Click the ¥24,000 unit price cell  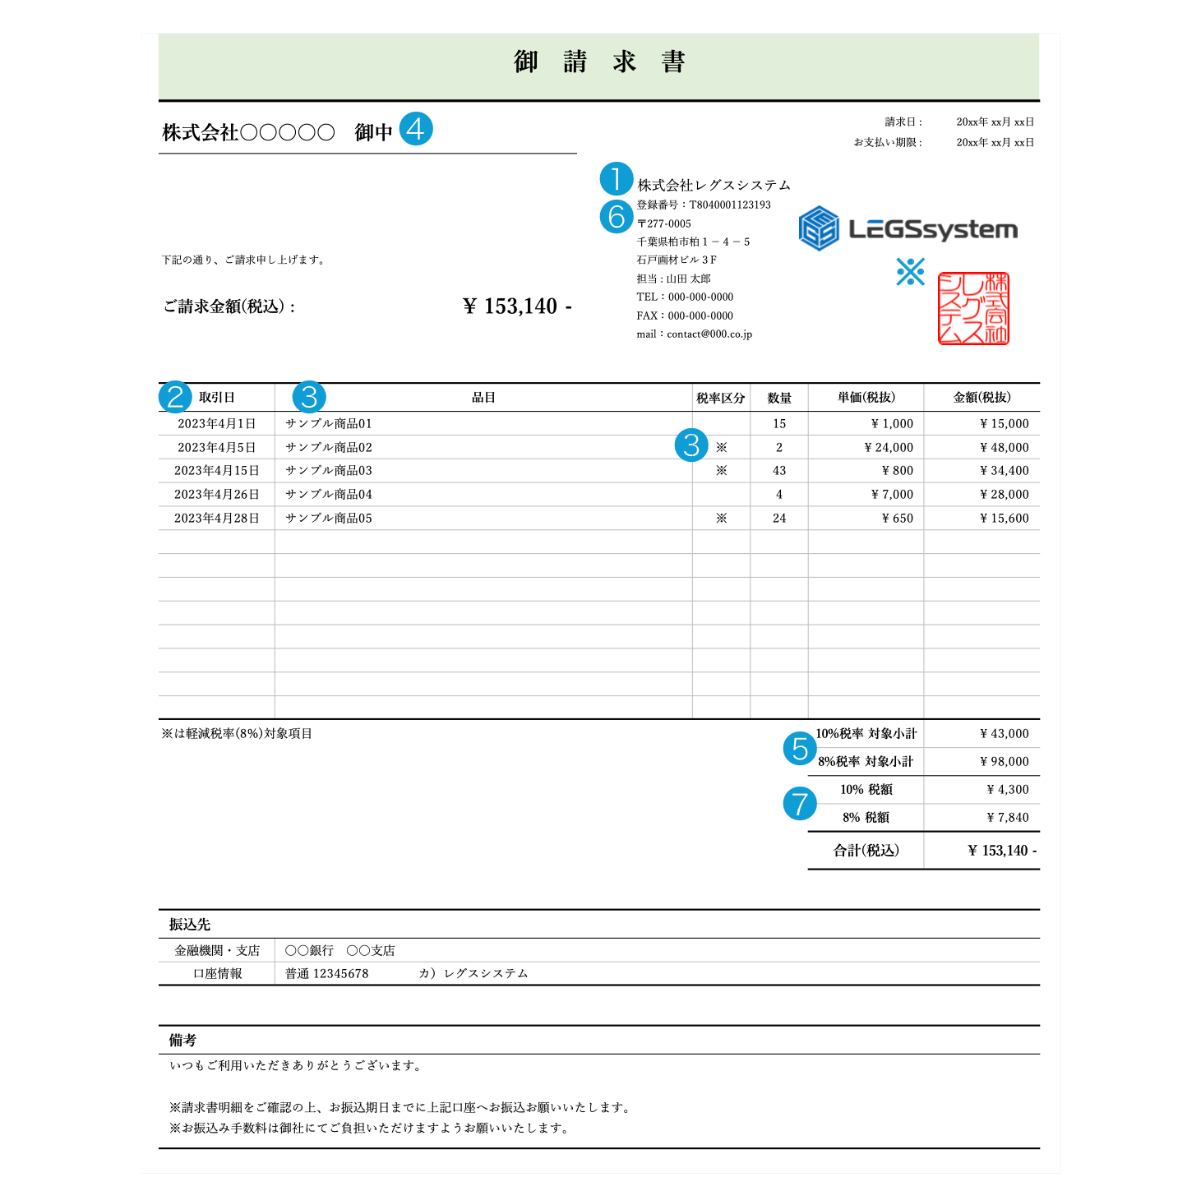pyautogui.click(x=888, y=448)
